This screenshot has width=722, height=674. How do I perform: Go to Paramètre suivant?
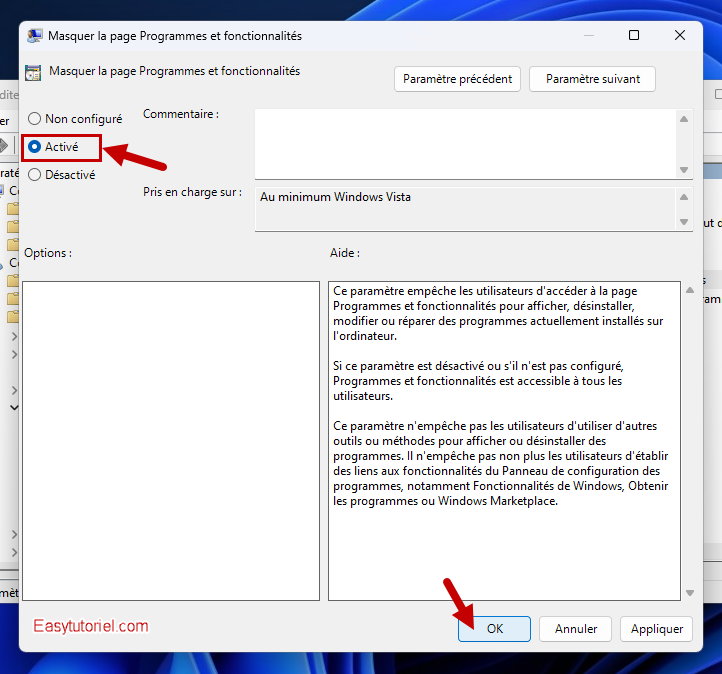593,79
